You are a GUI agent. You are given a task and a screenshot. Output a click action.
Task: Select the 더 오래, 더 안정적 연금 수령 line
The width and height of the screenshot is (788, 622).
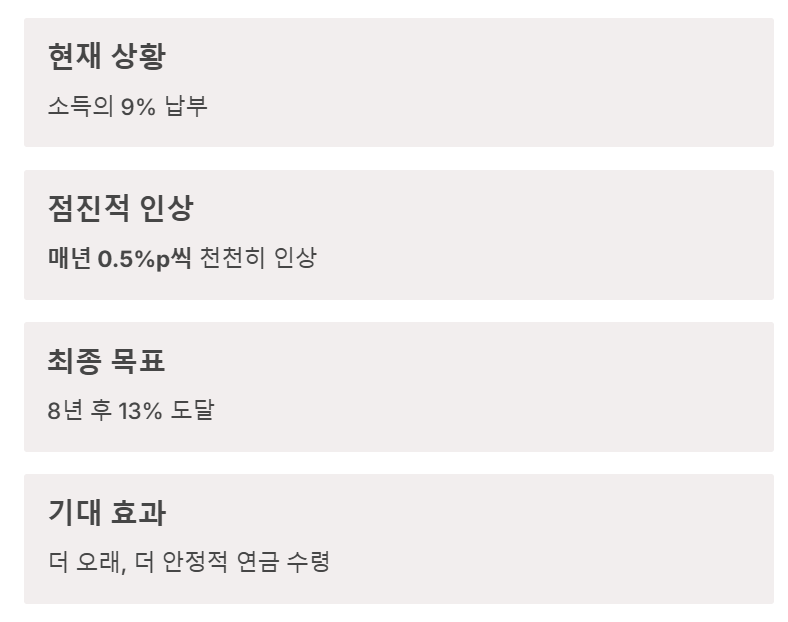pyautogui.click(x=189, y=562)
